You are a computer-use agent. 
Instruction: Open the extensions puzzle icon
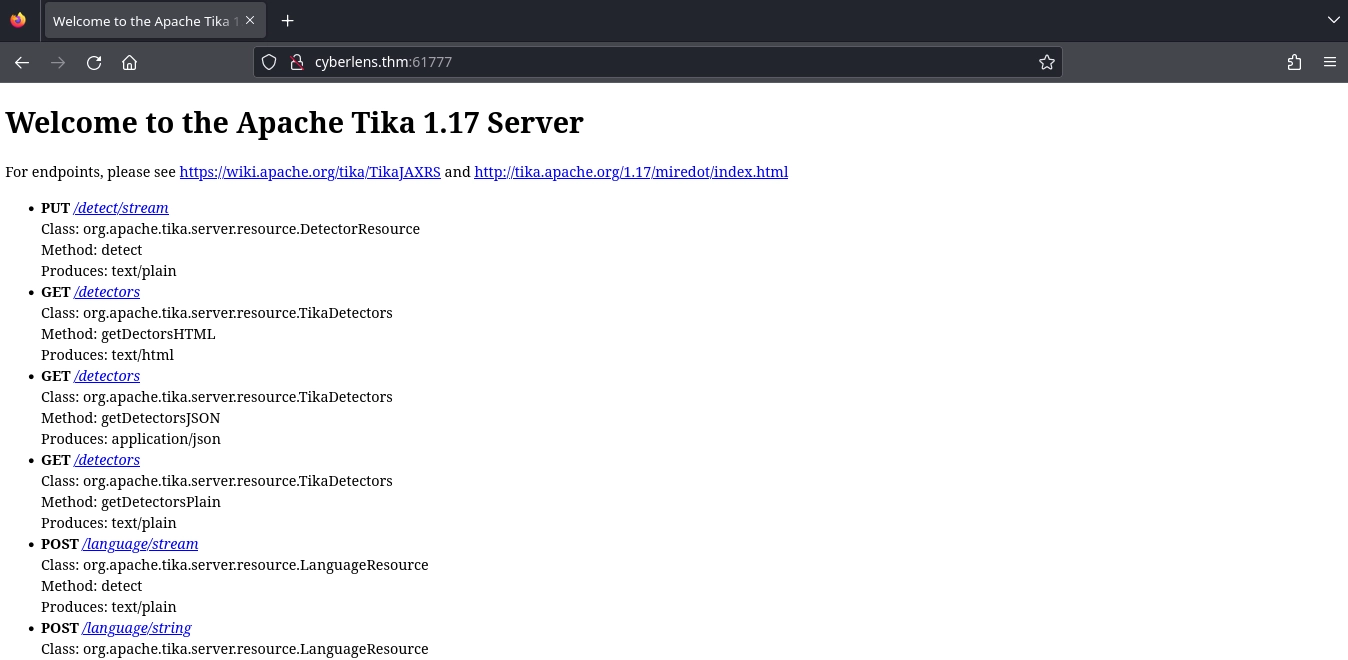click(1294, 62)
